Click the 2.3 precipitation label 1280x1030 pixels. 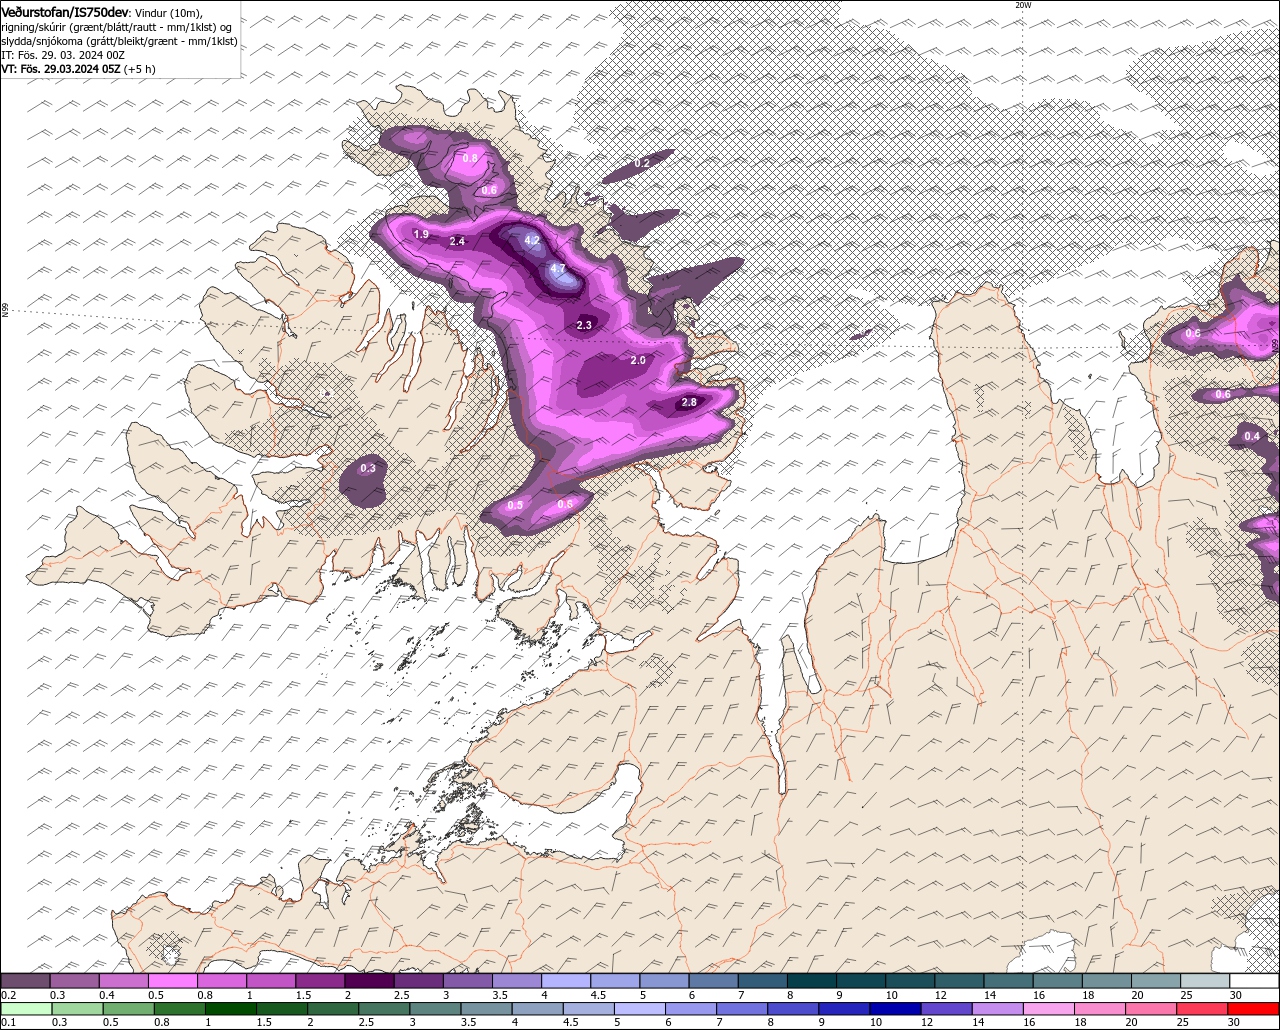585,325
